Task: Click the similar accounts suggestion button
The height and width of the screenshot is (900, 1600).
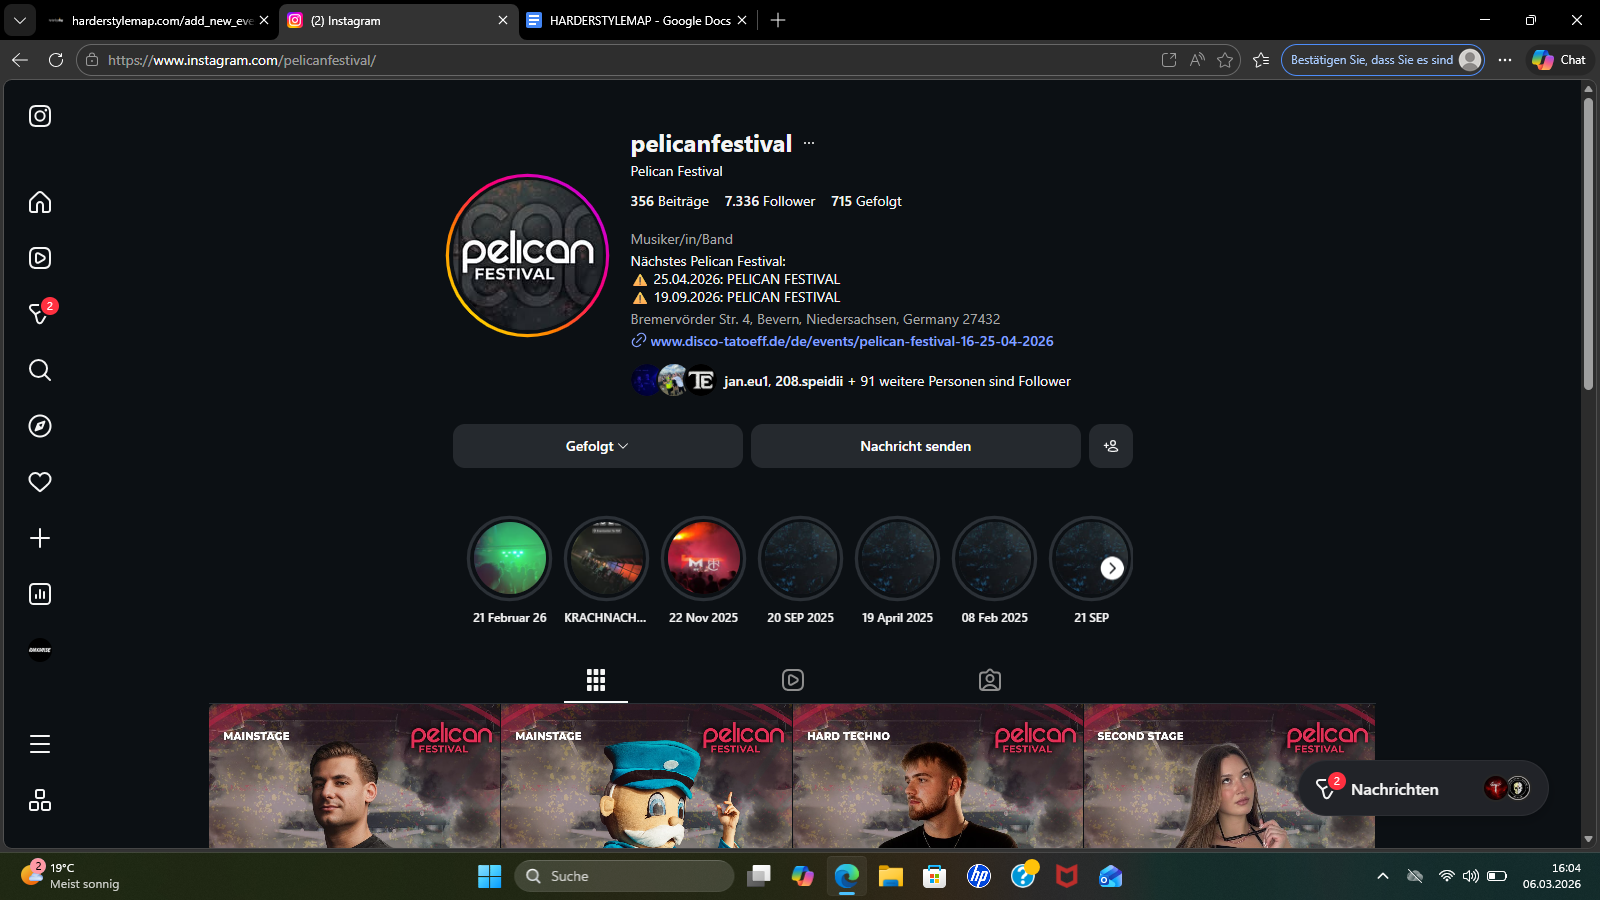Action: click(x=1110, y=446)
